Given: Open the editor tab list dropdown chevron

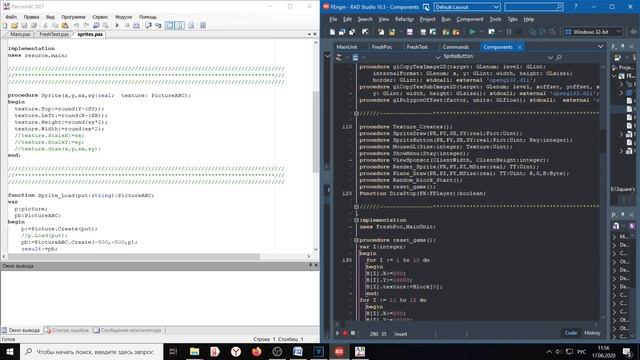Looking at the screenshot, I should 600,47.
